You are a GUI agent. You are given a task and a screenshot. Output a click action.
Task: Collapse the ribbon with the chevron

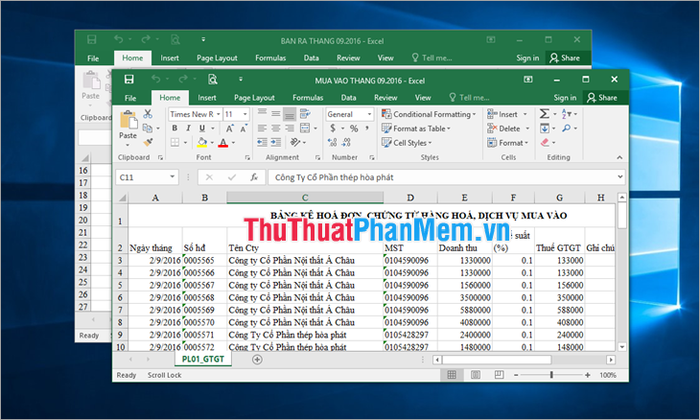[x=620, y=157]
